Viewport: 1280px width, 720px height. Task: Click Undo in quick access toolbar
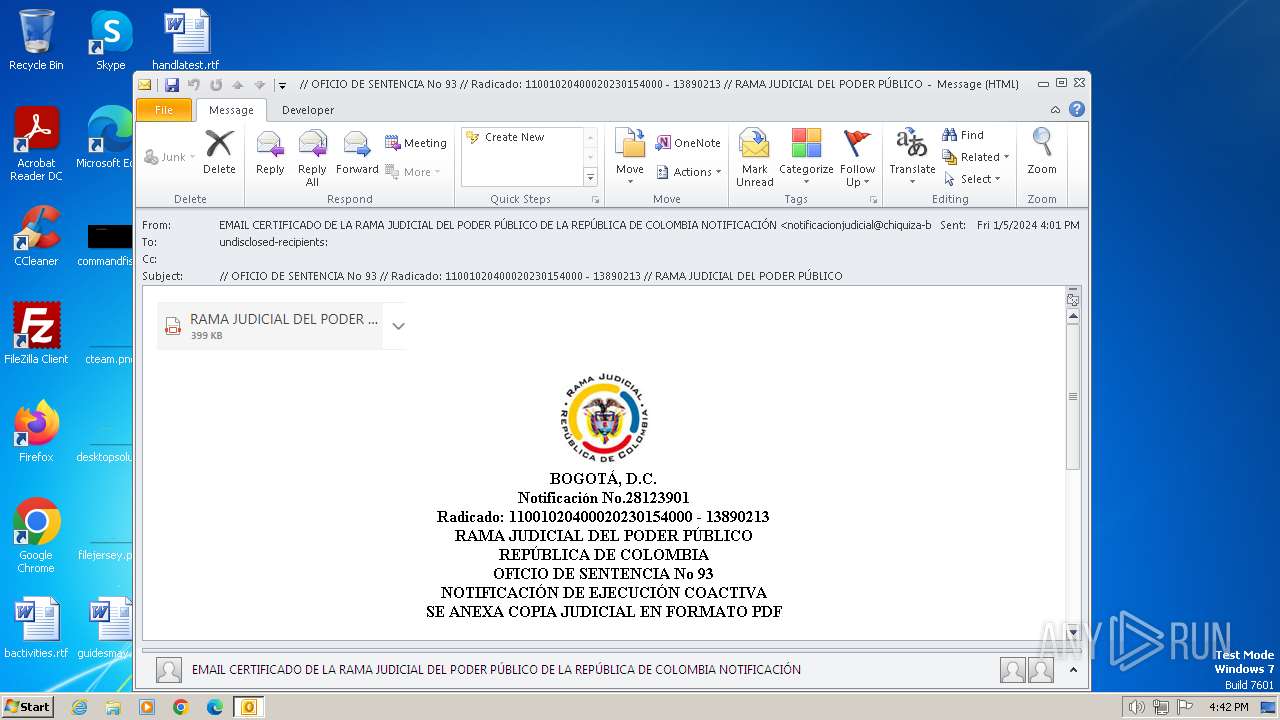click(x=194, y=85)
